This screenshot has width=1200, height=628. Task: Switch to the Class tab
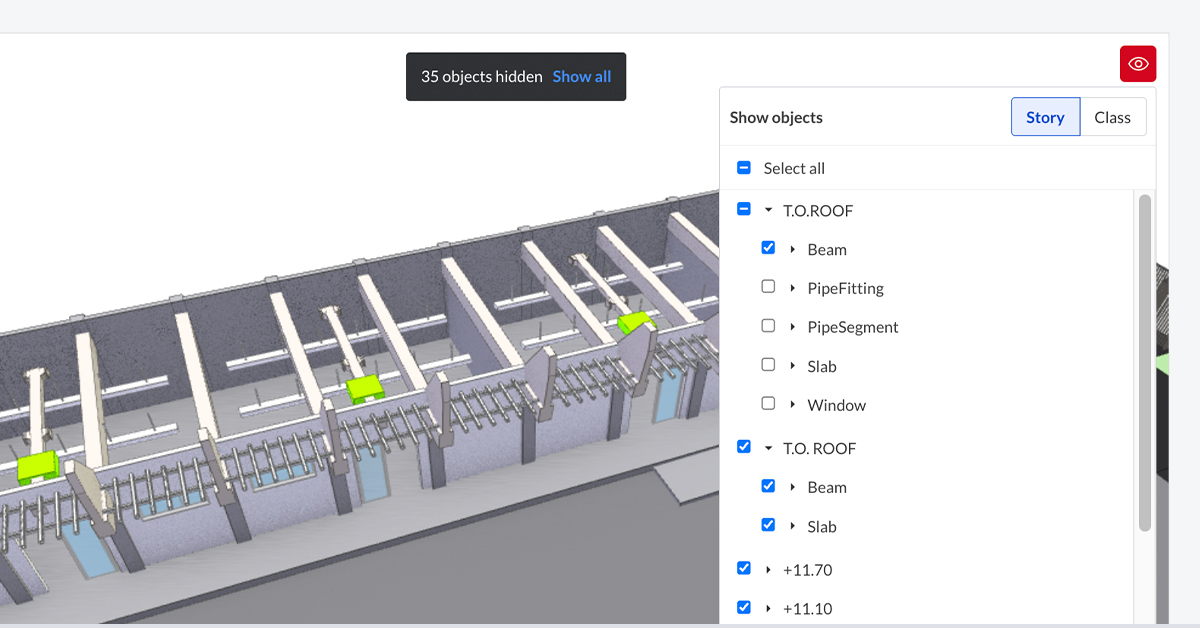tap(1112, 117)
